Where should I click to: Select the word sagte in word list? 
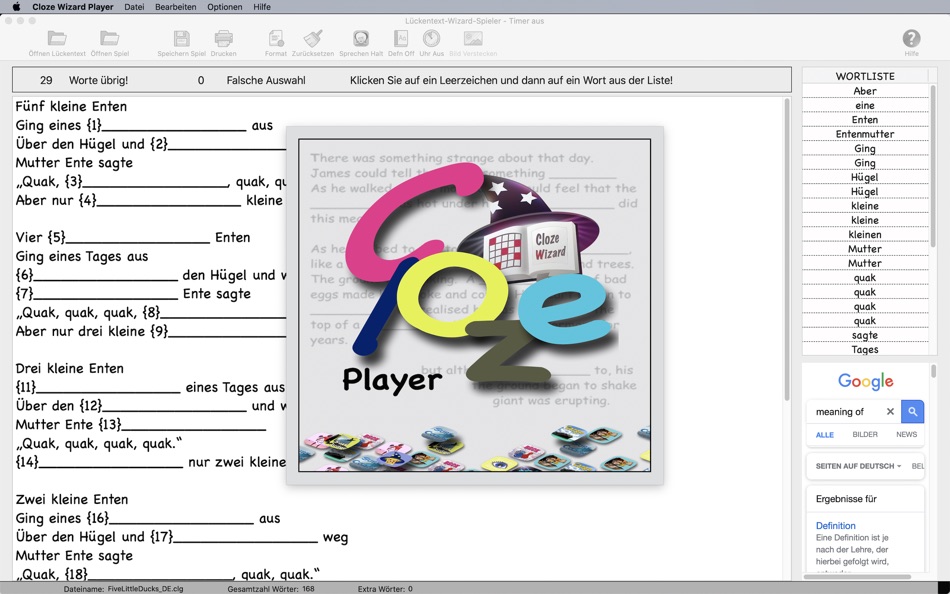(865, 335)
